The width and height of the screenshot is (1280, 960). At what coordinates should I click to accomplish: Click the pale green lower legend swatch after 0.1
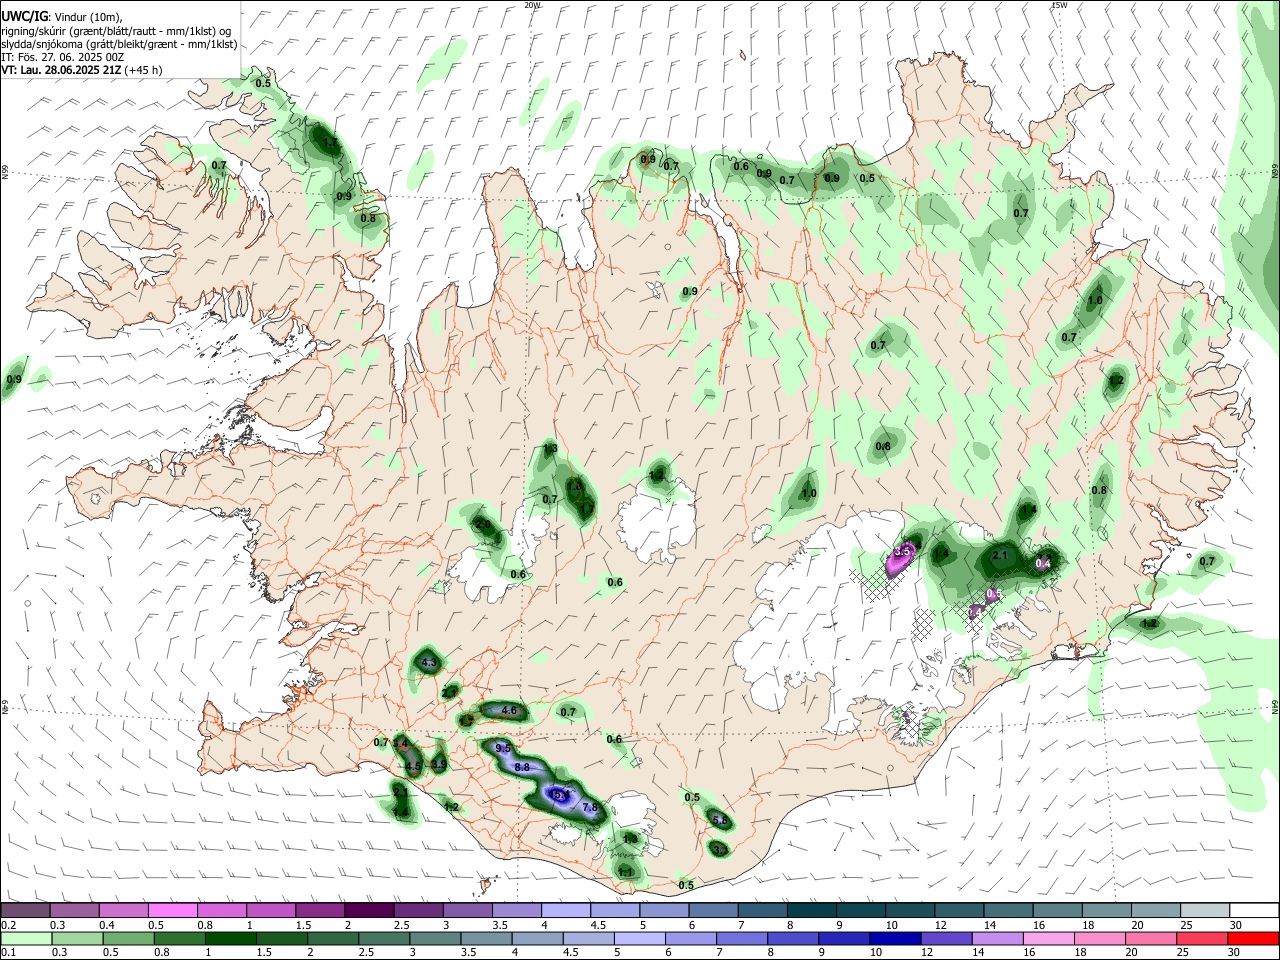pos(28,938)
